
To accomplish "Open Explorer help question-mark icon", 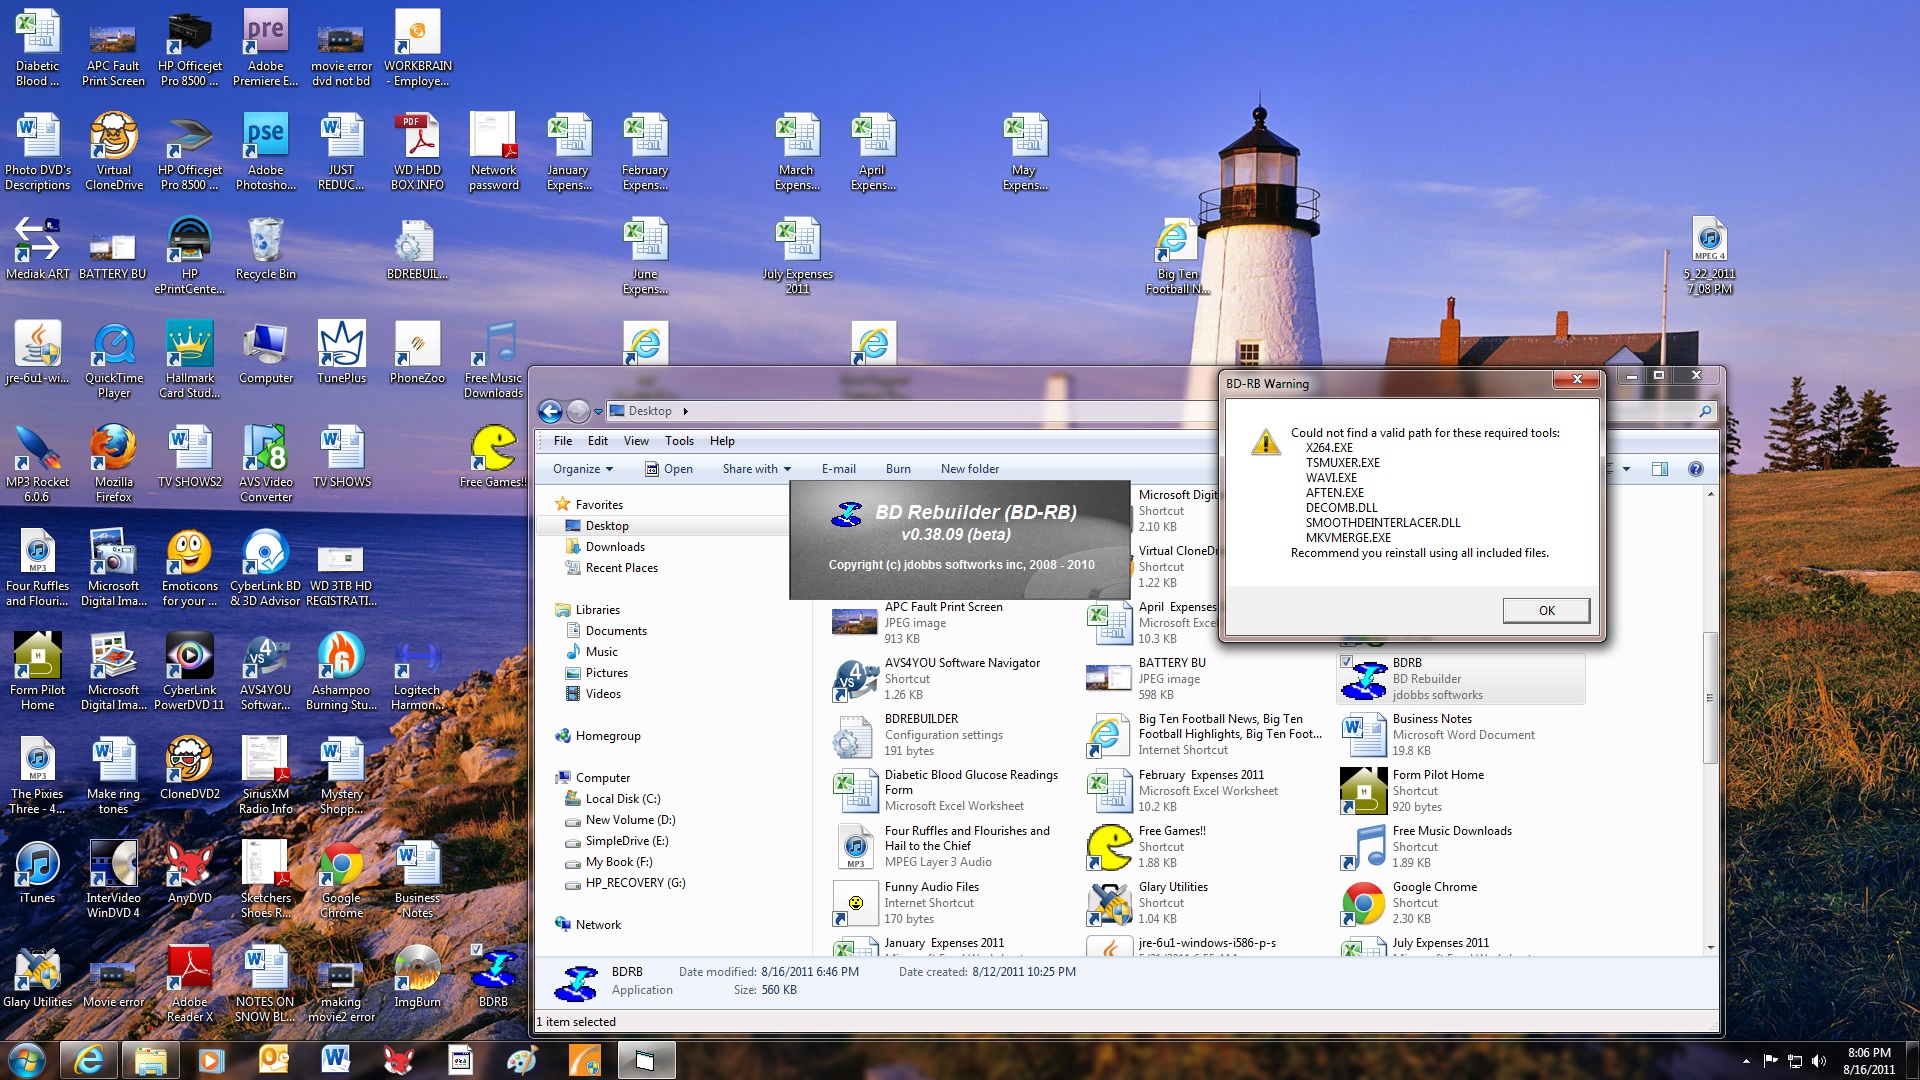I will pos(1695,469).
